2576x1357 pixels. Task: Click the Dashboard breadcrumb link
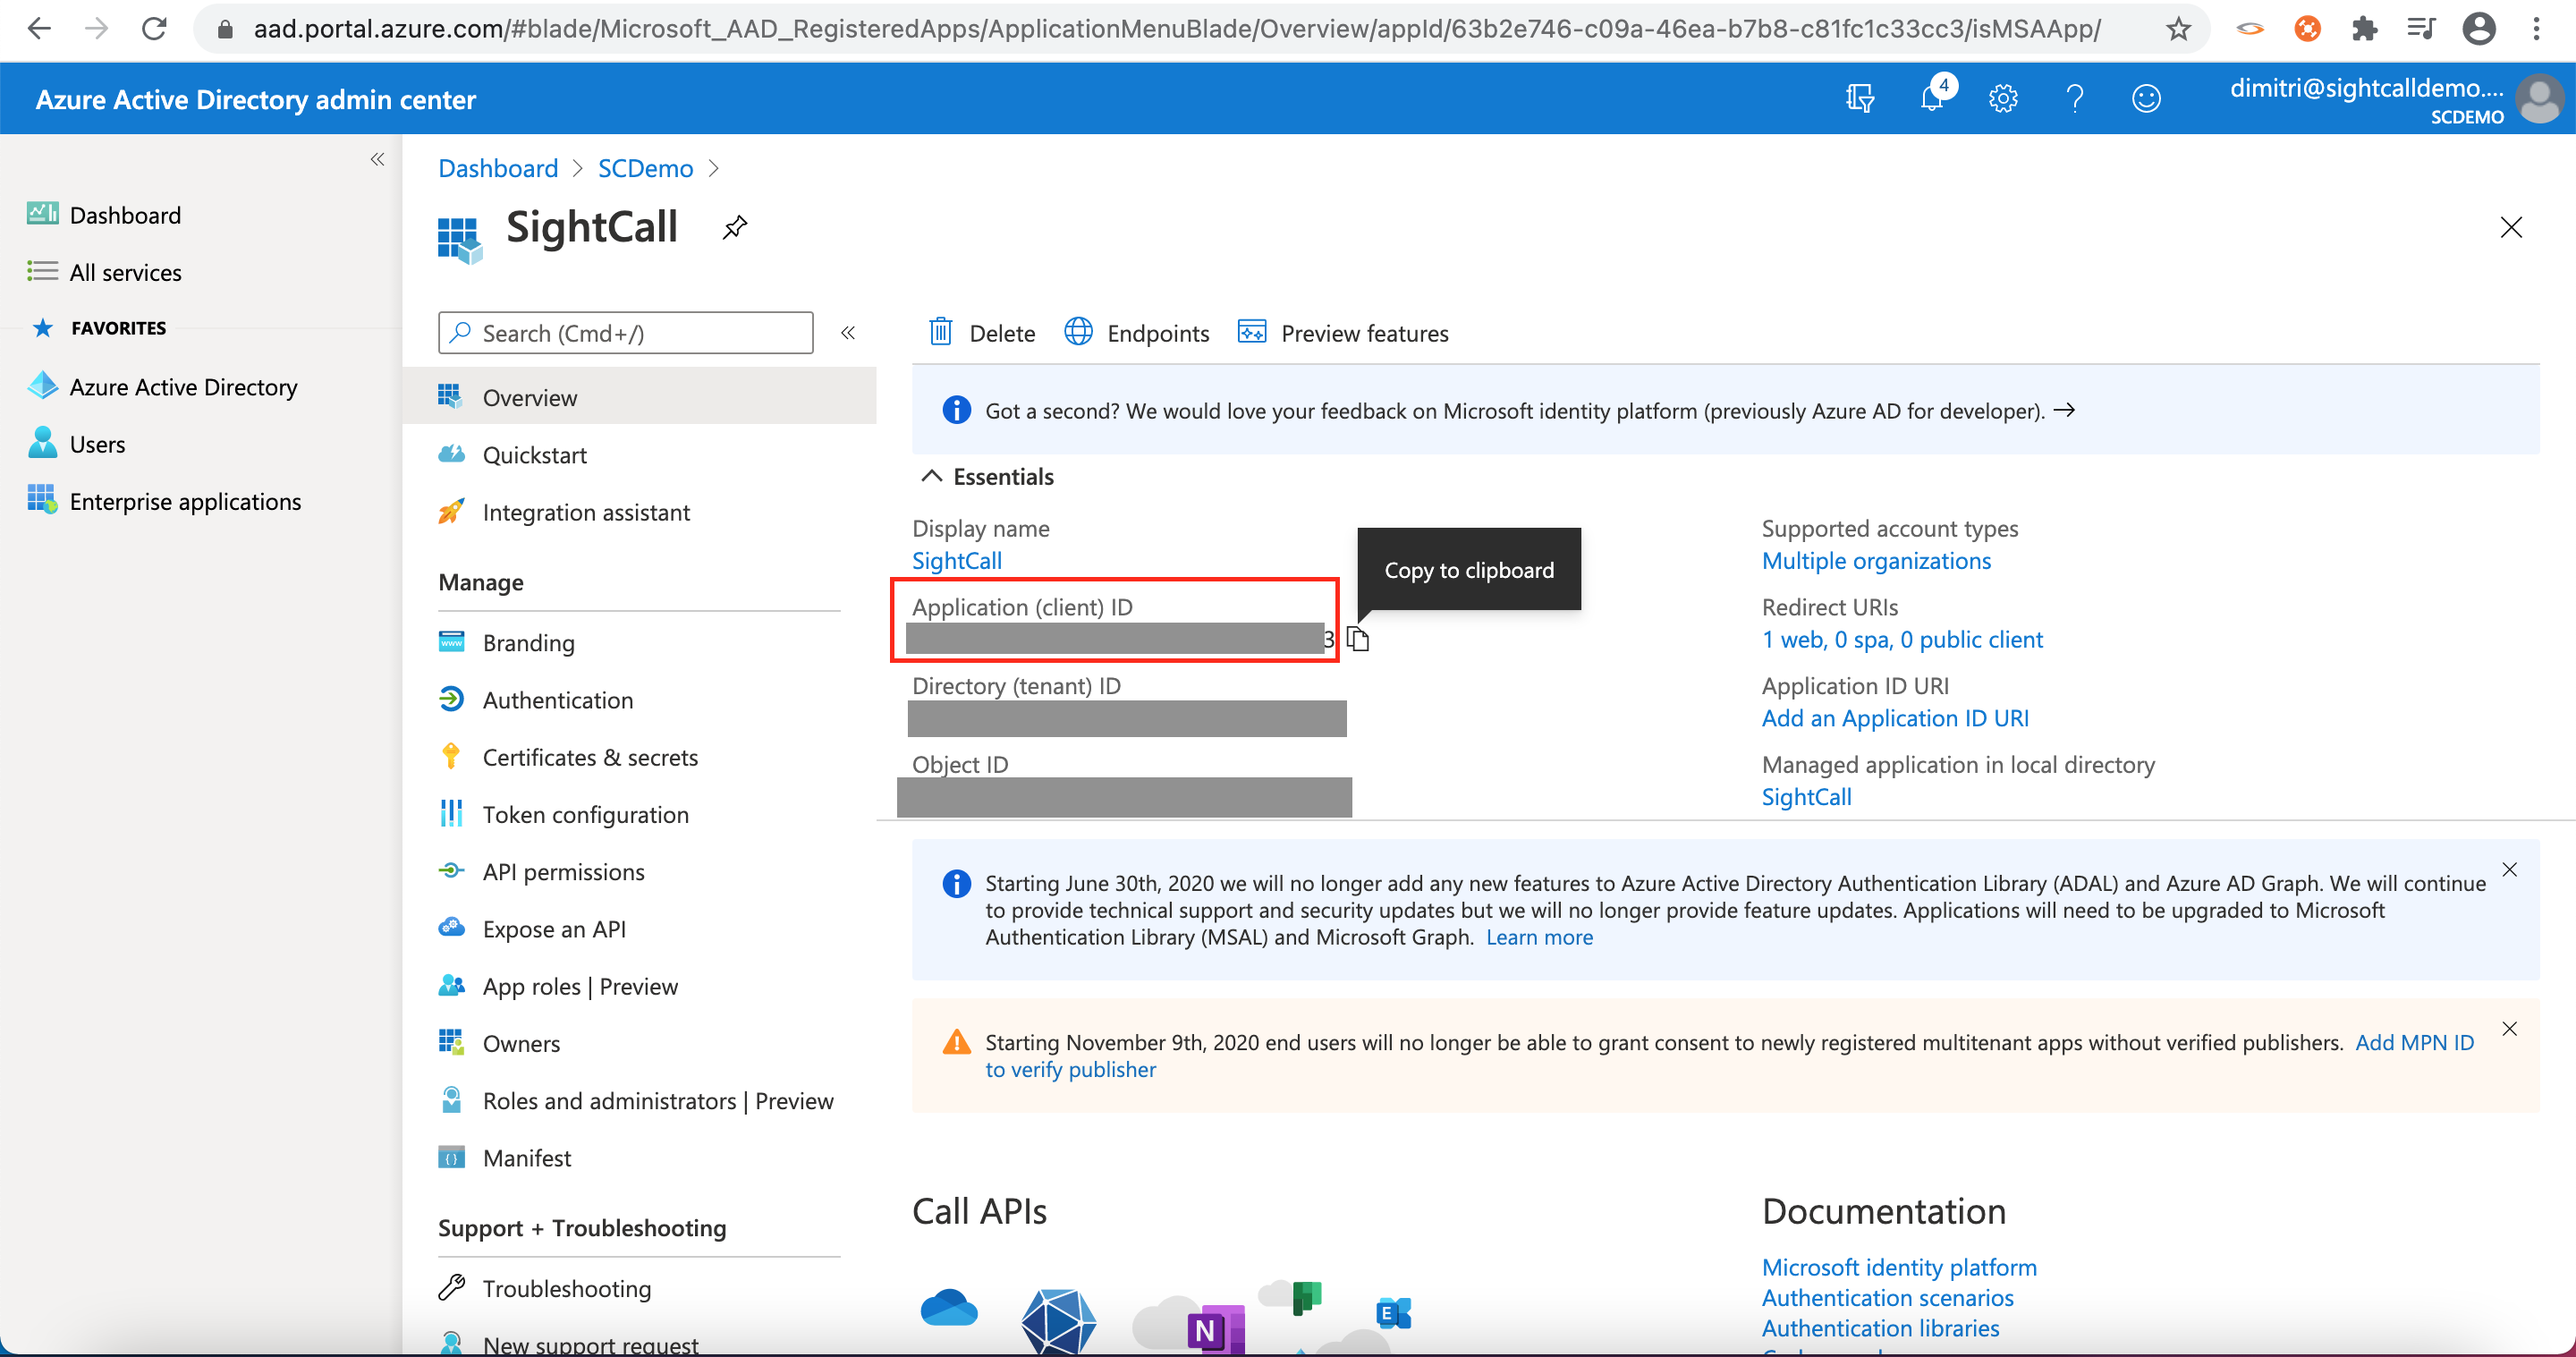(x=498, y=168)
